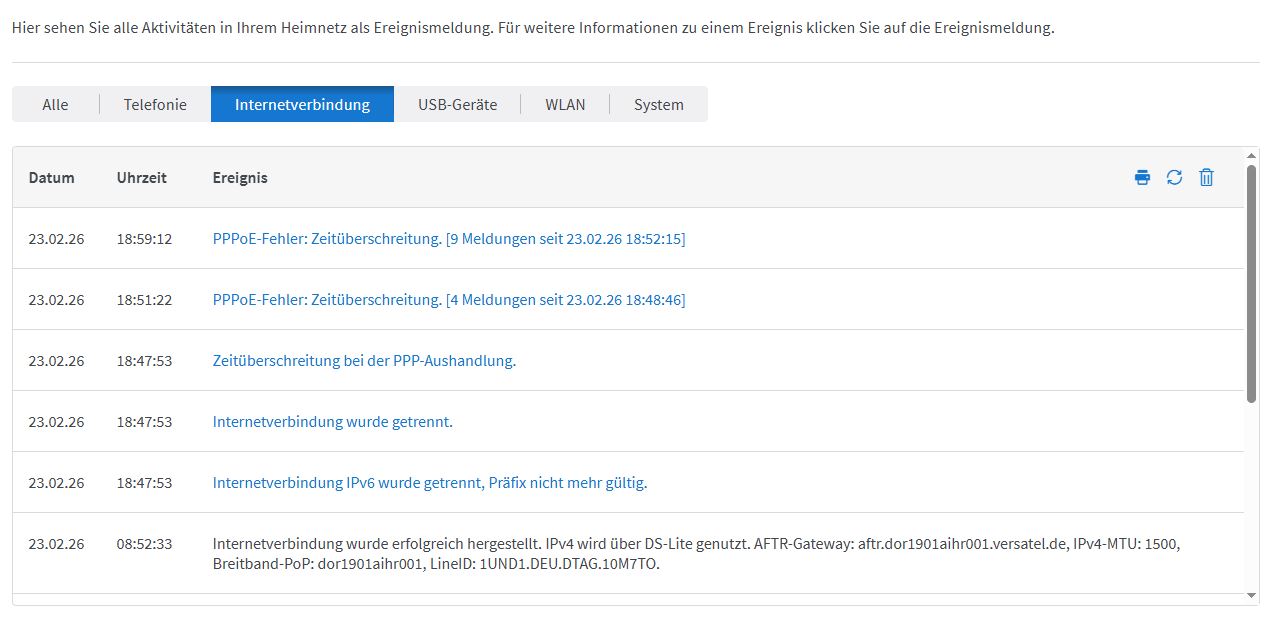This screenshot has width=1277, height=623.
Task: Click the print icon in event log header
Action: [x=1142, y=178]
